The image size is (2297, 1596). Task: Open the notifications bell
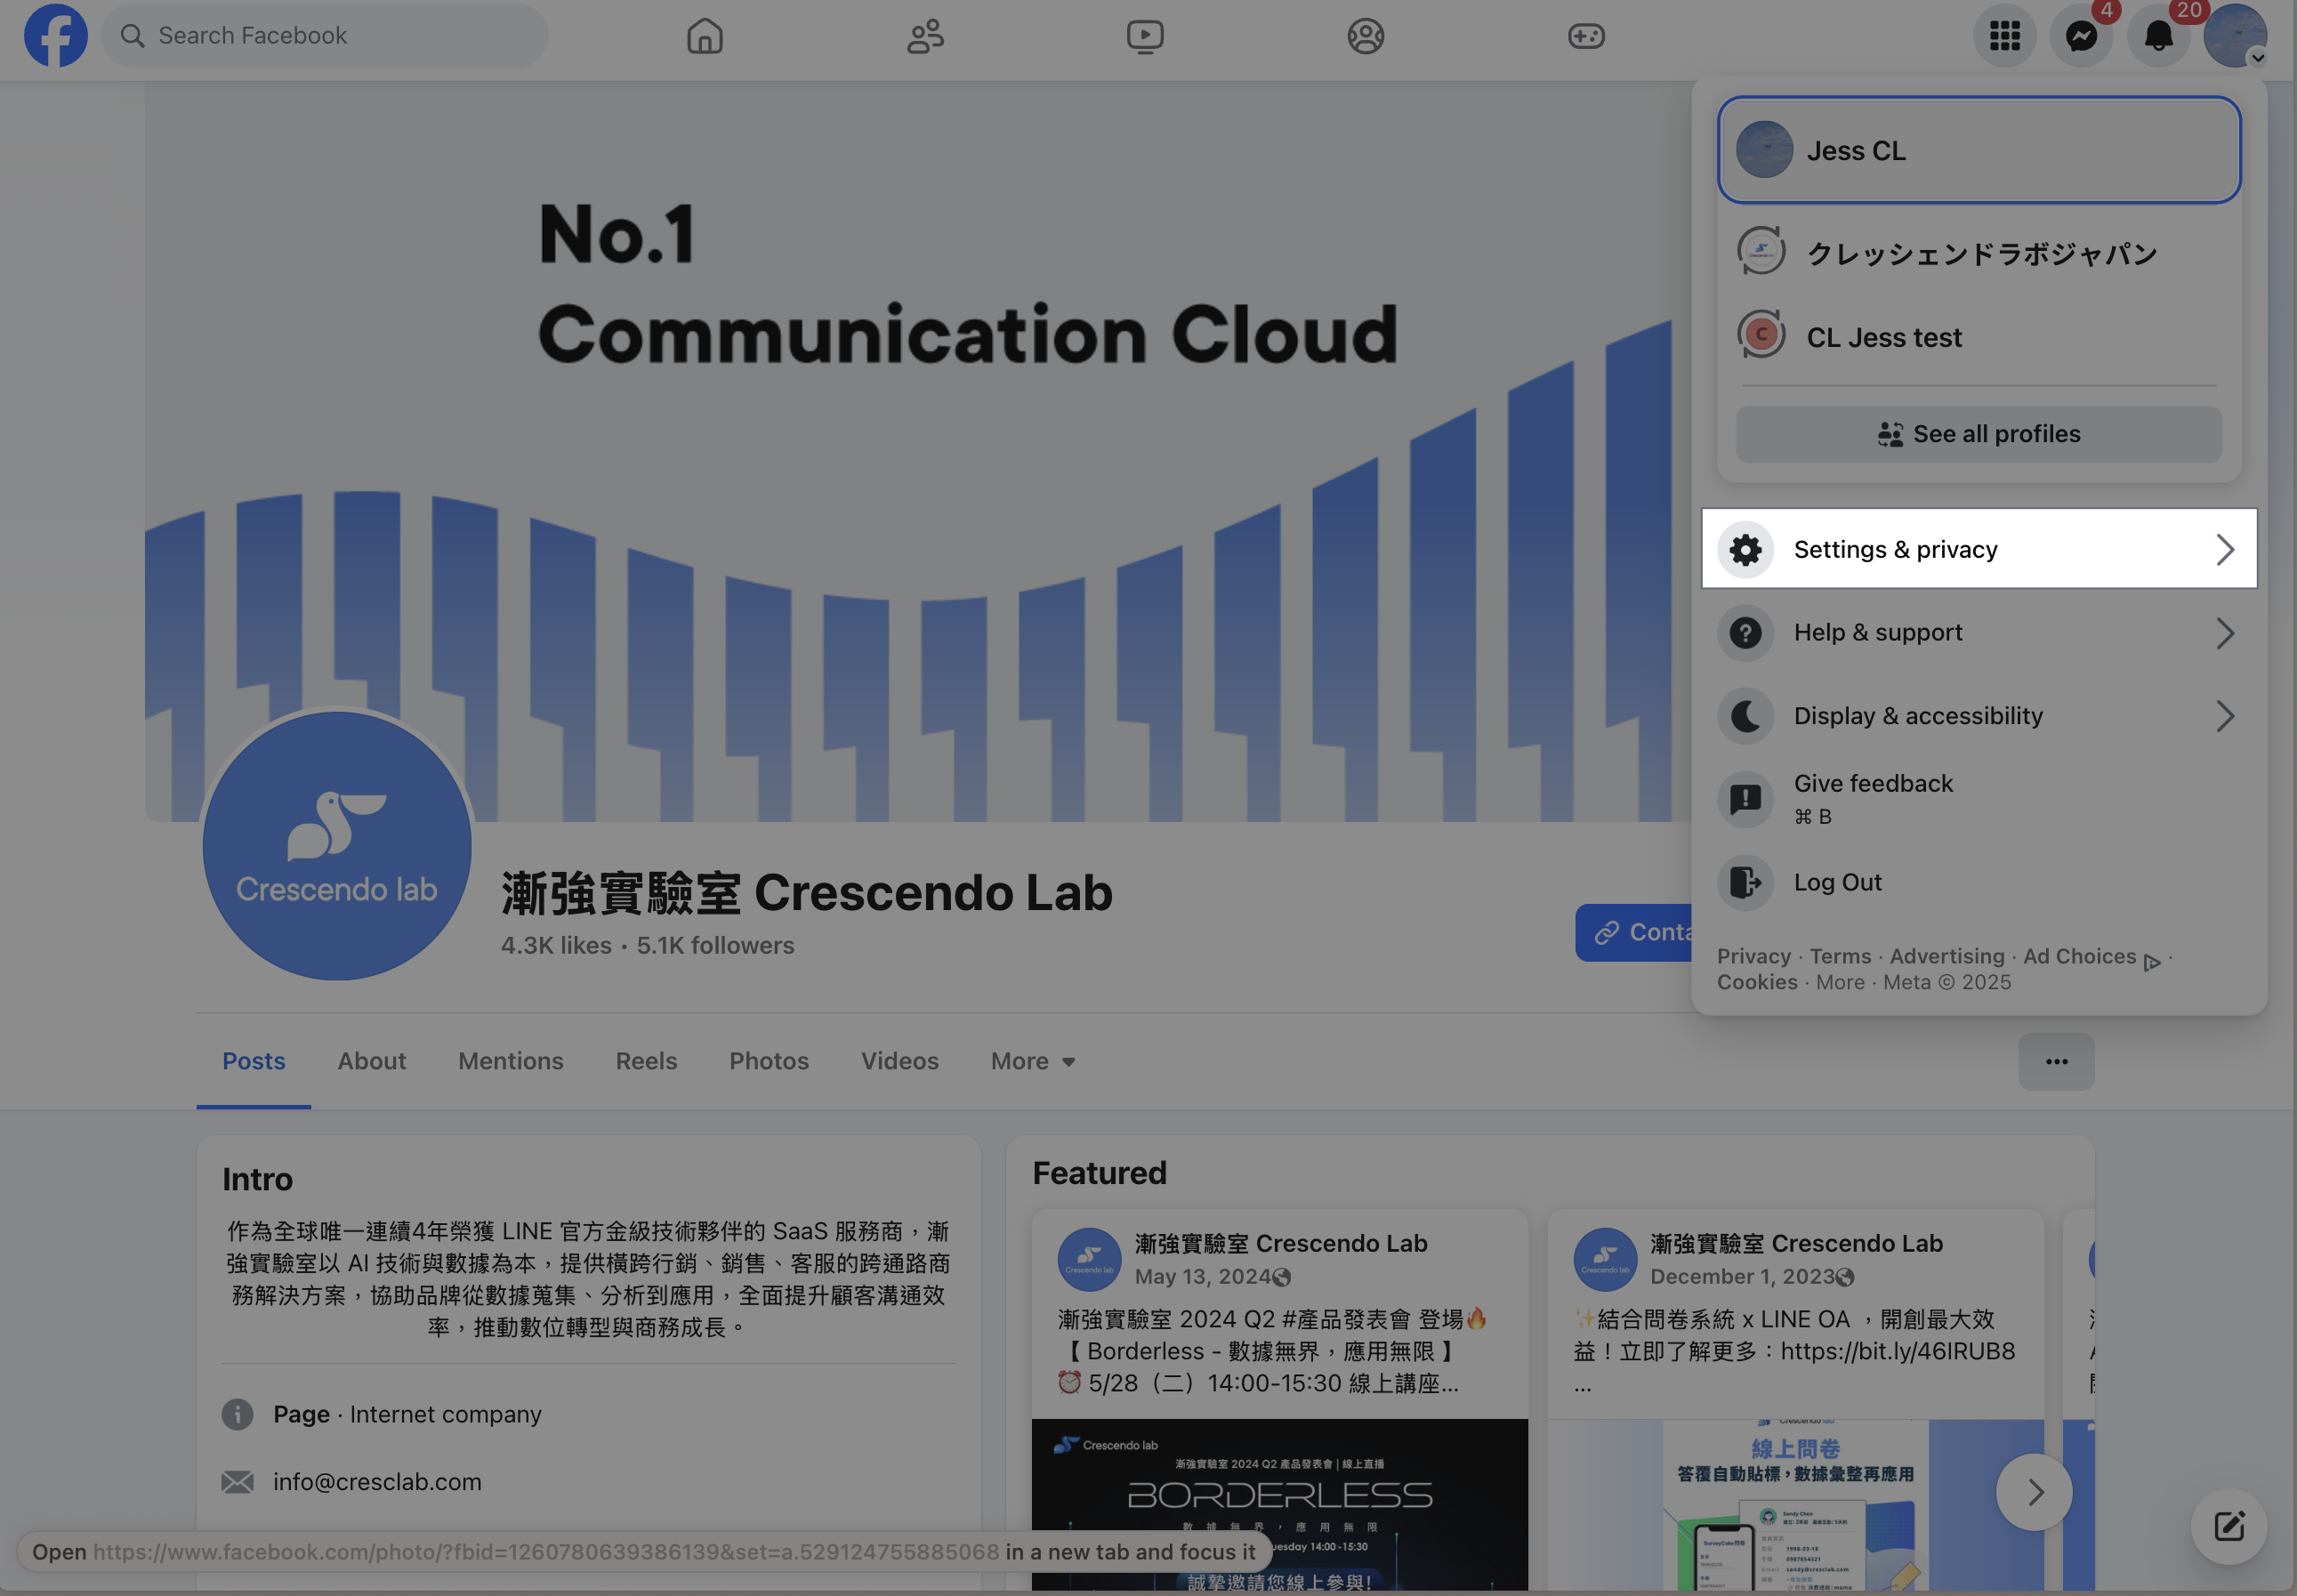pos(2158,36)
